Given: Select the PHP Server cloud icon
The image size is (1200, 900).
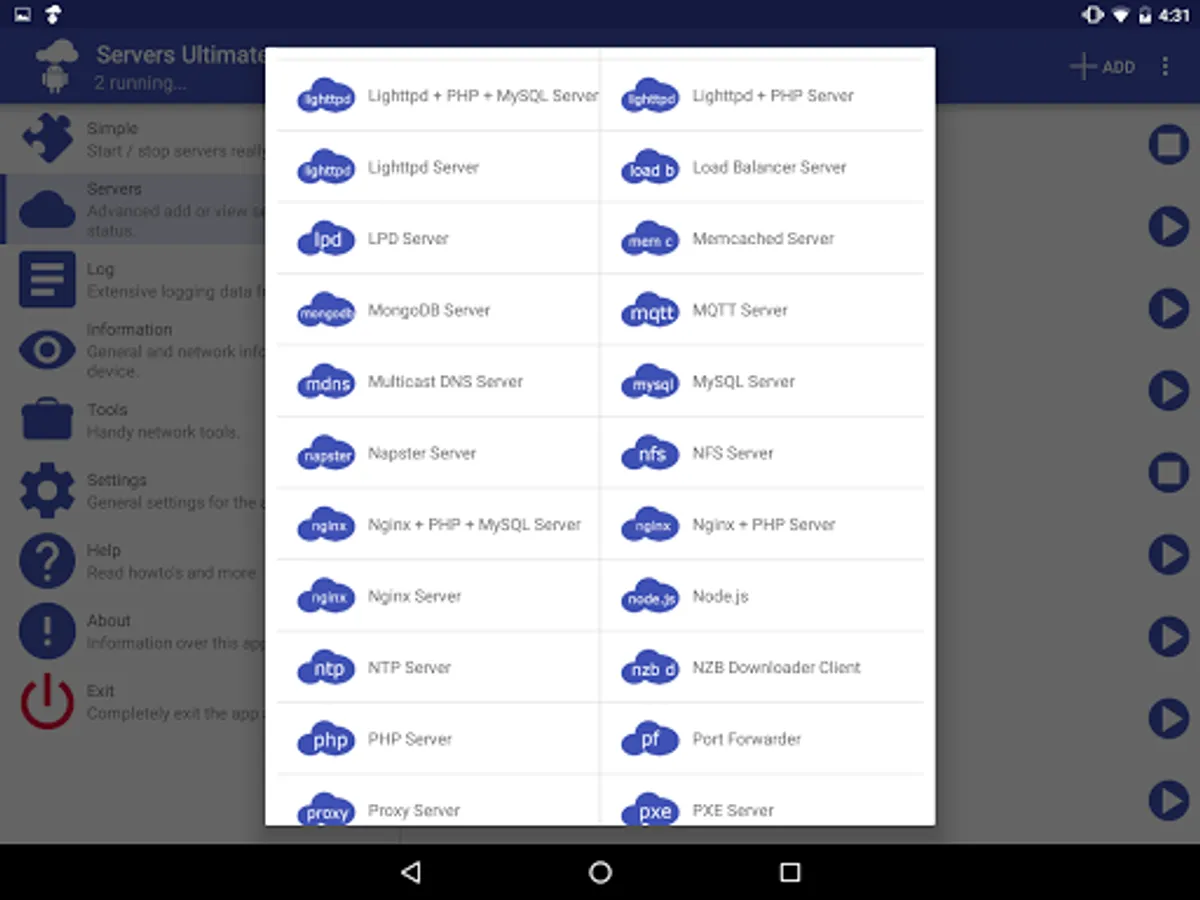Looking at the screenshot, I should point(327,739).
